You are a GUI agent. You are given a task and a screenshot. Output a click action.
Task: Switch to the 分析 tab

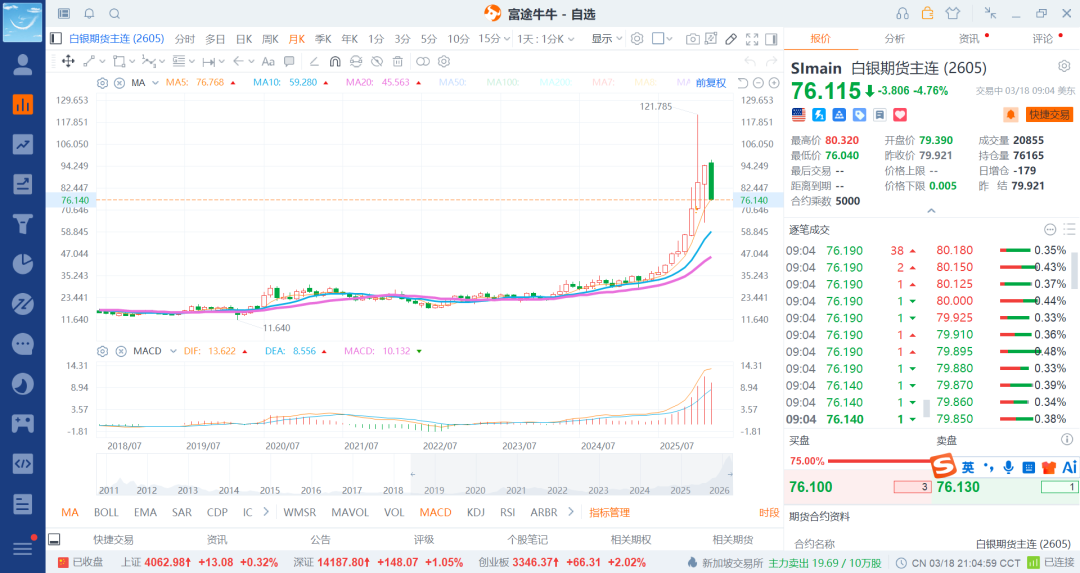click(895, 39)
